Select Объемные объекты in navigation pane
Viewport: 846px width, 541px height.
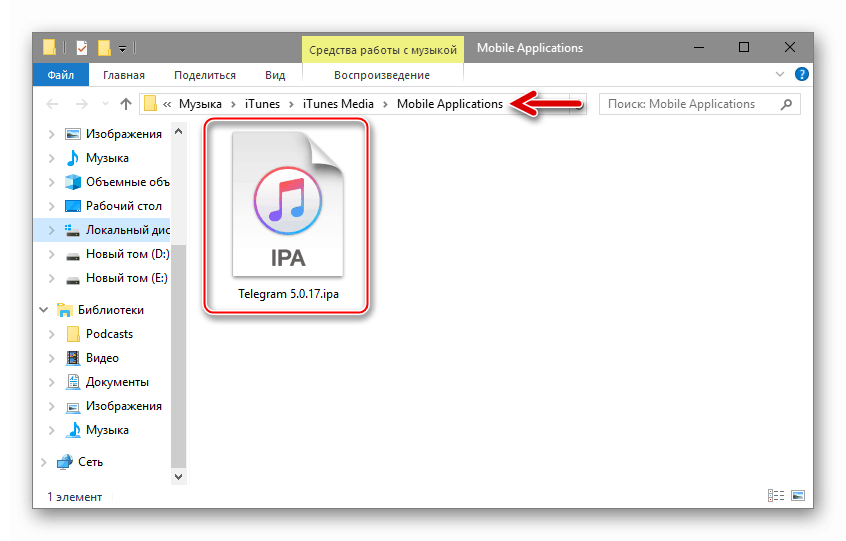tap(127, 182)
